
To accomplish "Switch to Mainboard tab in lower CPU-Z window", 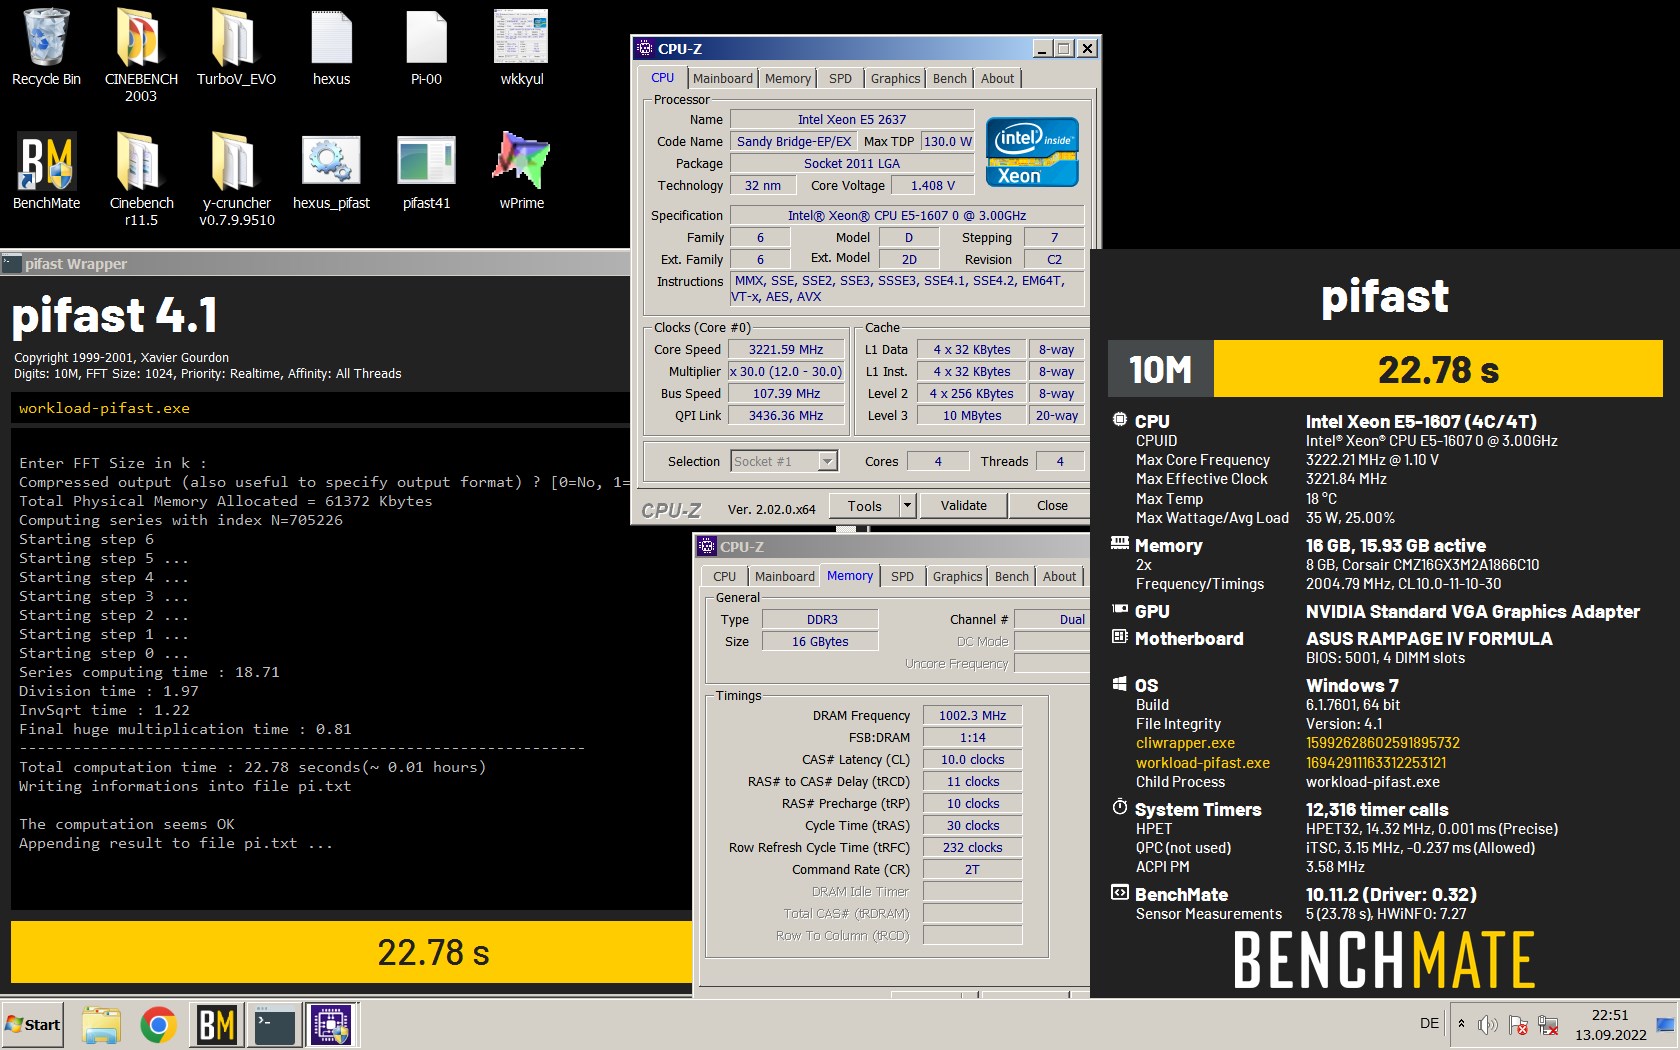I will click(784, 576).
